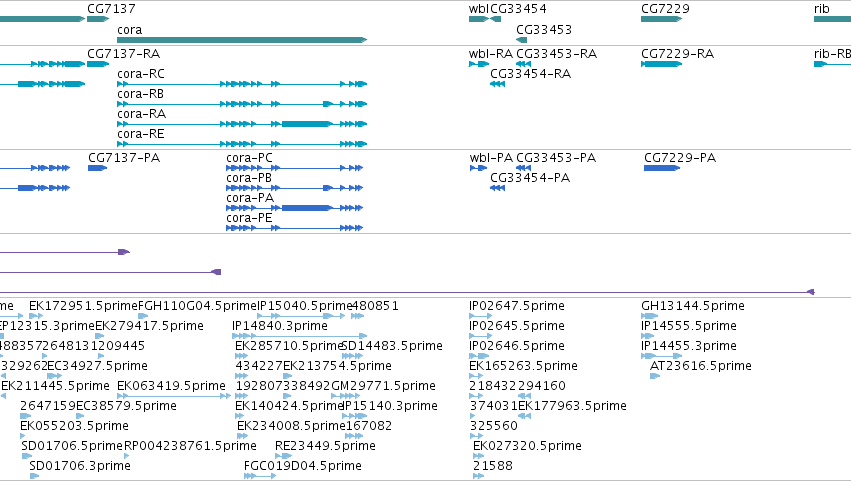
Task: Click the CG7229-PA protein bar
Action: (662, 168)
